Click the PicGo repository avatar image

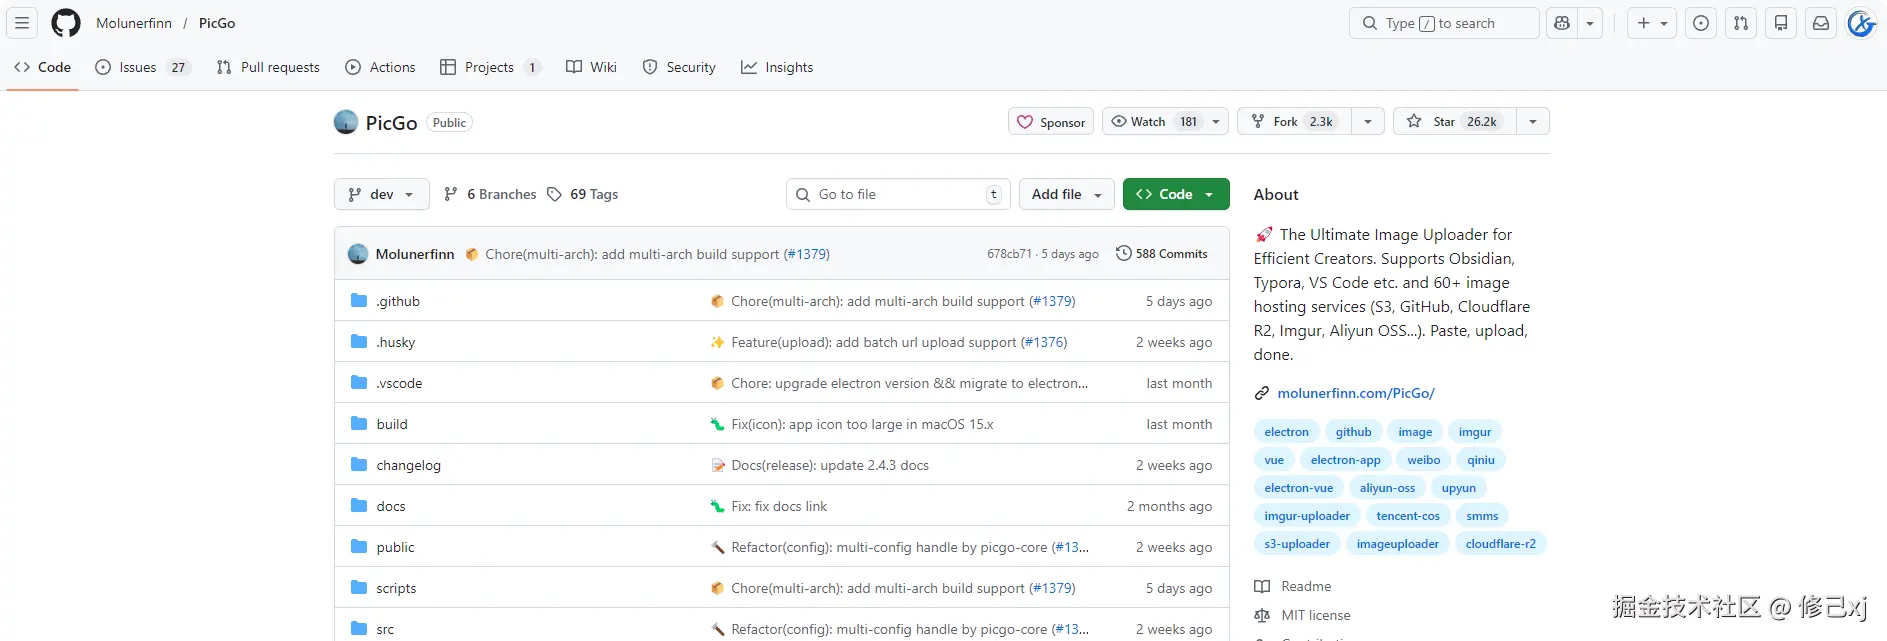tap(346, 122)
